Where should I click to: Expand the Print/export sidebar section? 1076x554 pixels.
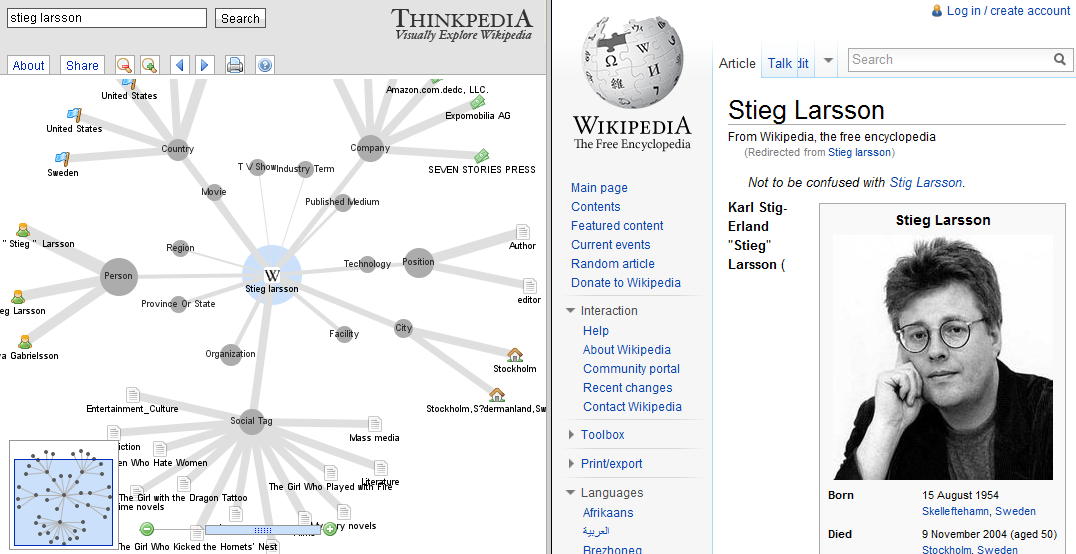[x=571, y=463]
